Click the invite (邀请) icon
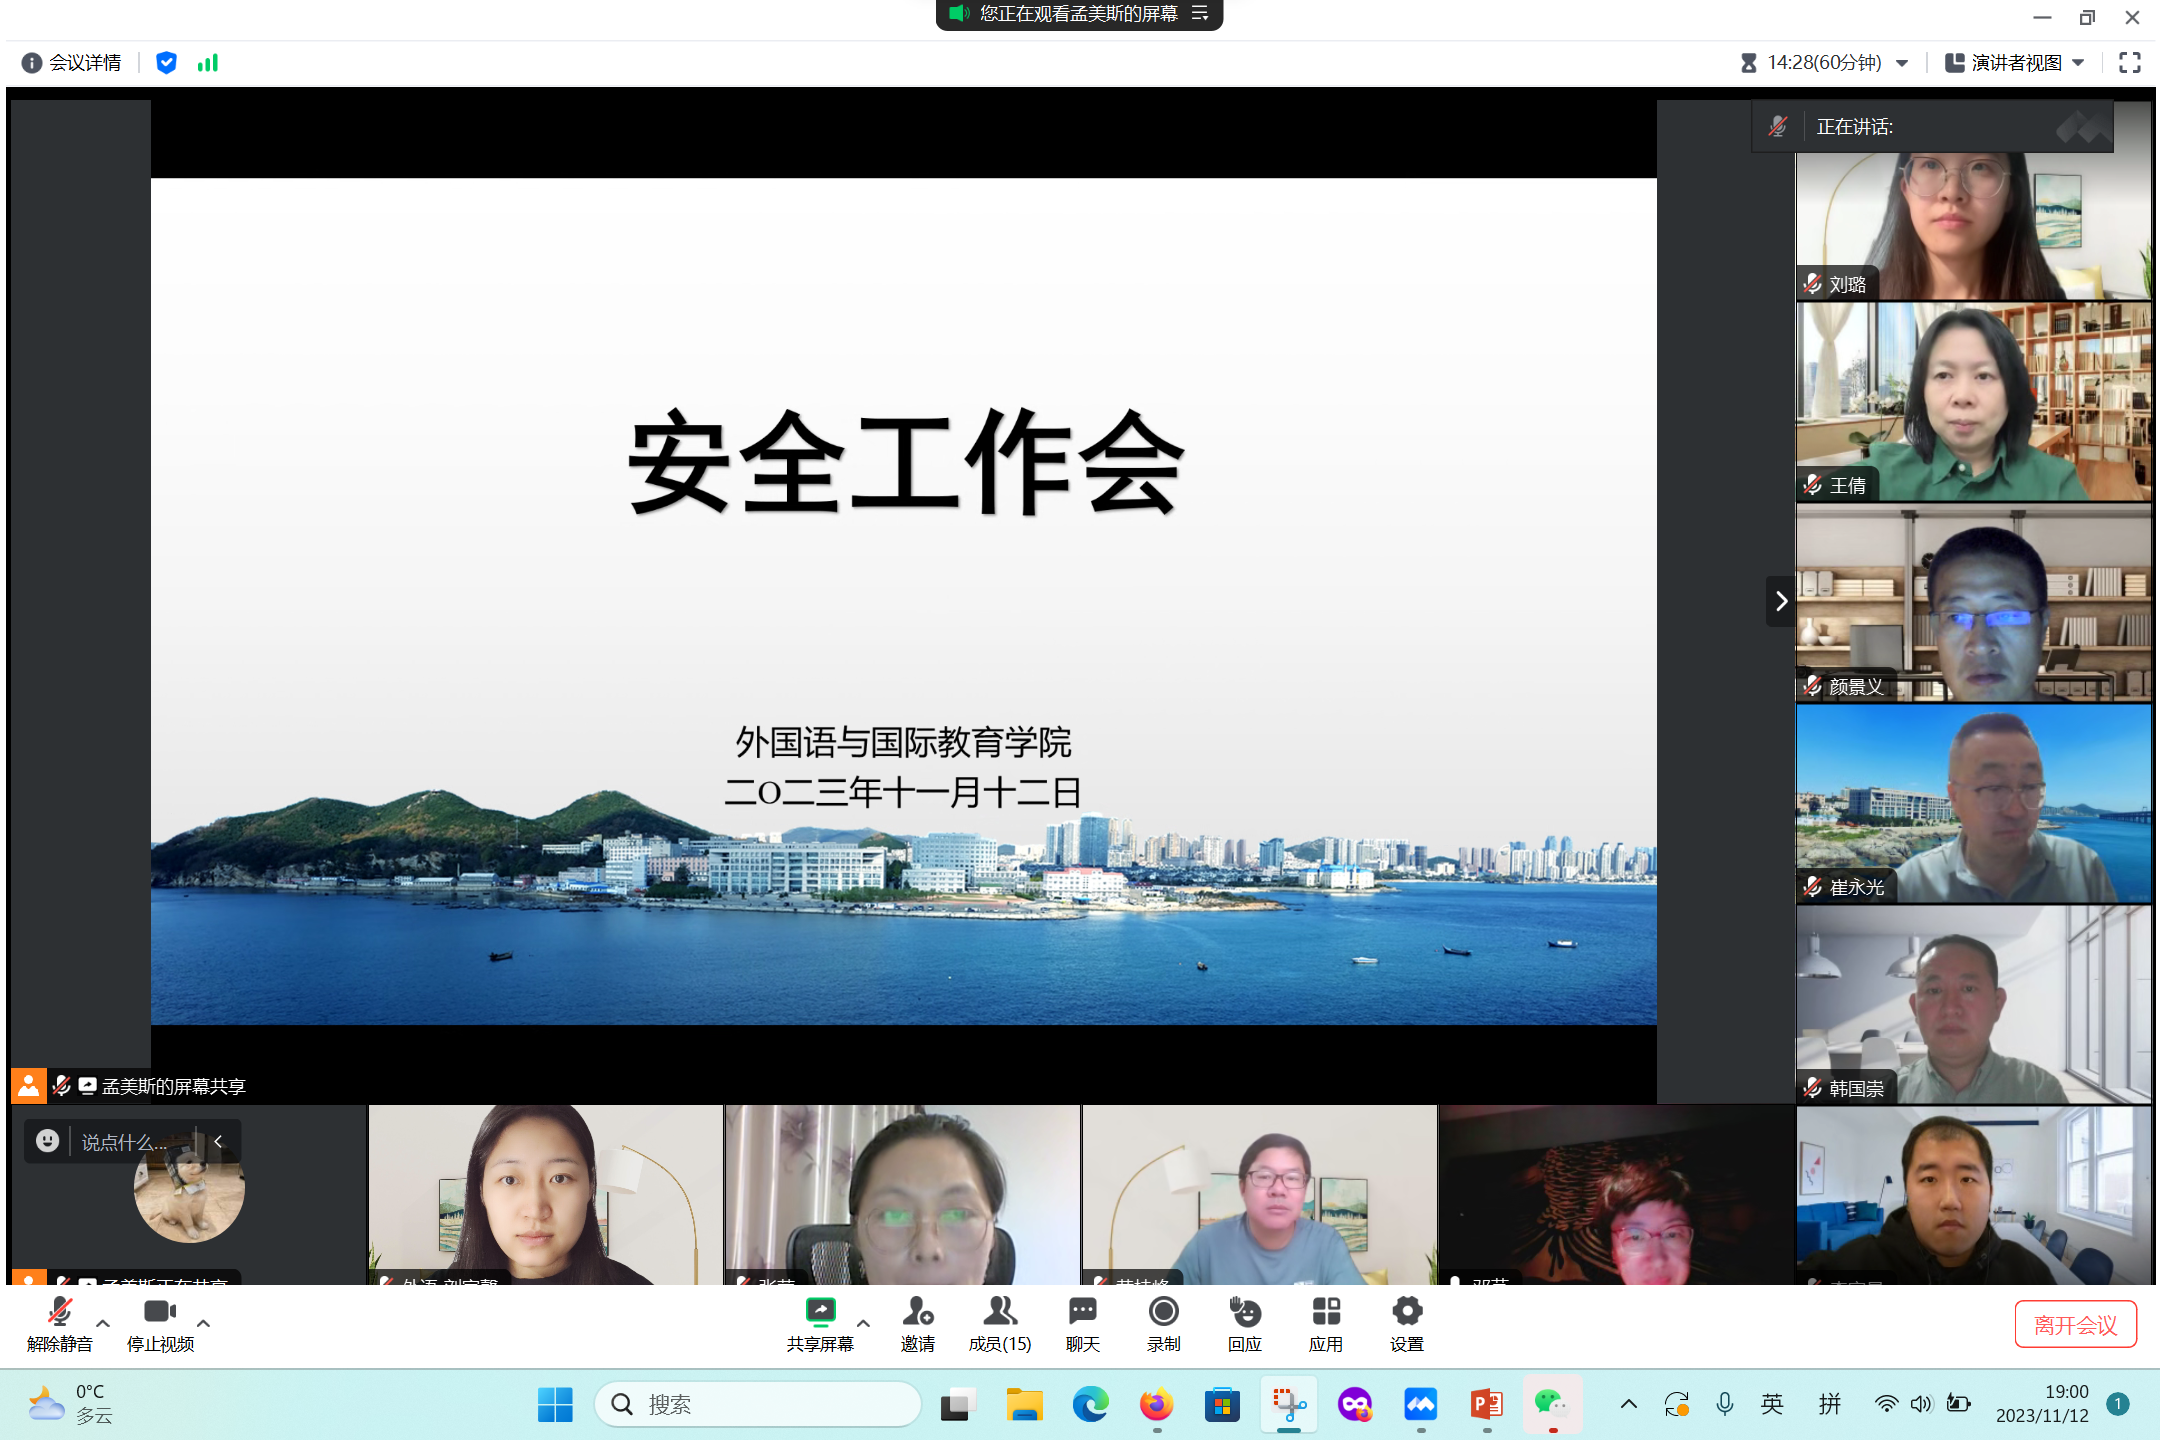This screenshot has height=1440, width=2160. (x=917, y=1312)
